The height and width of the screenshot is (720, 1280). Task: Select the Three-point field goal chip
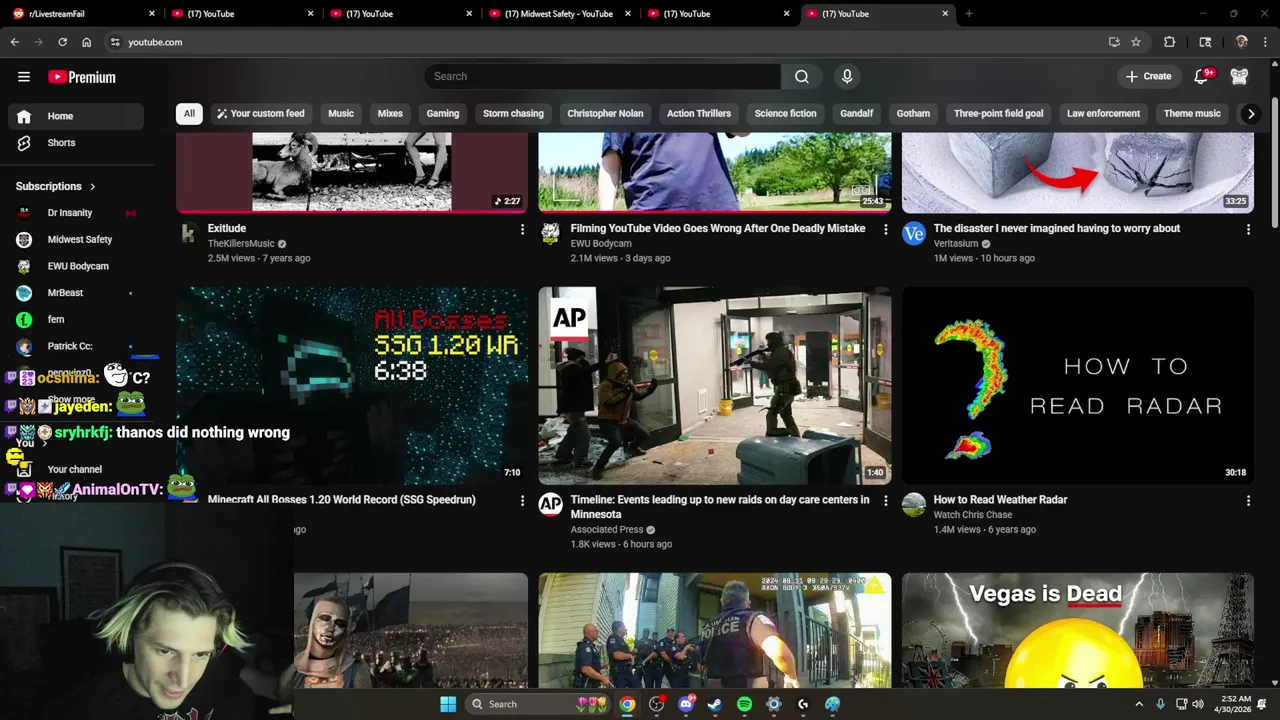[x=998, y=114]
